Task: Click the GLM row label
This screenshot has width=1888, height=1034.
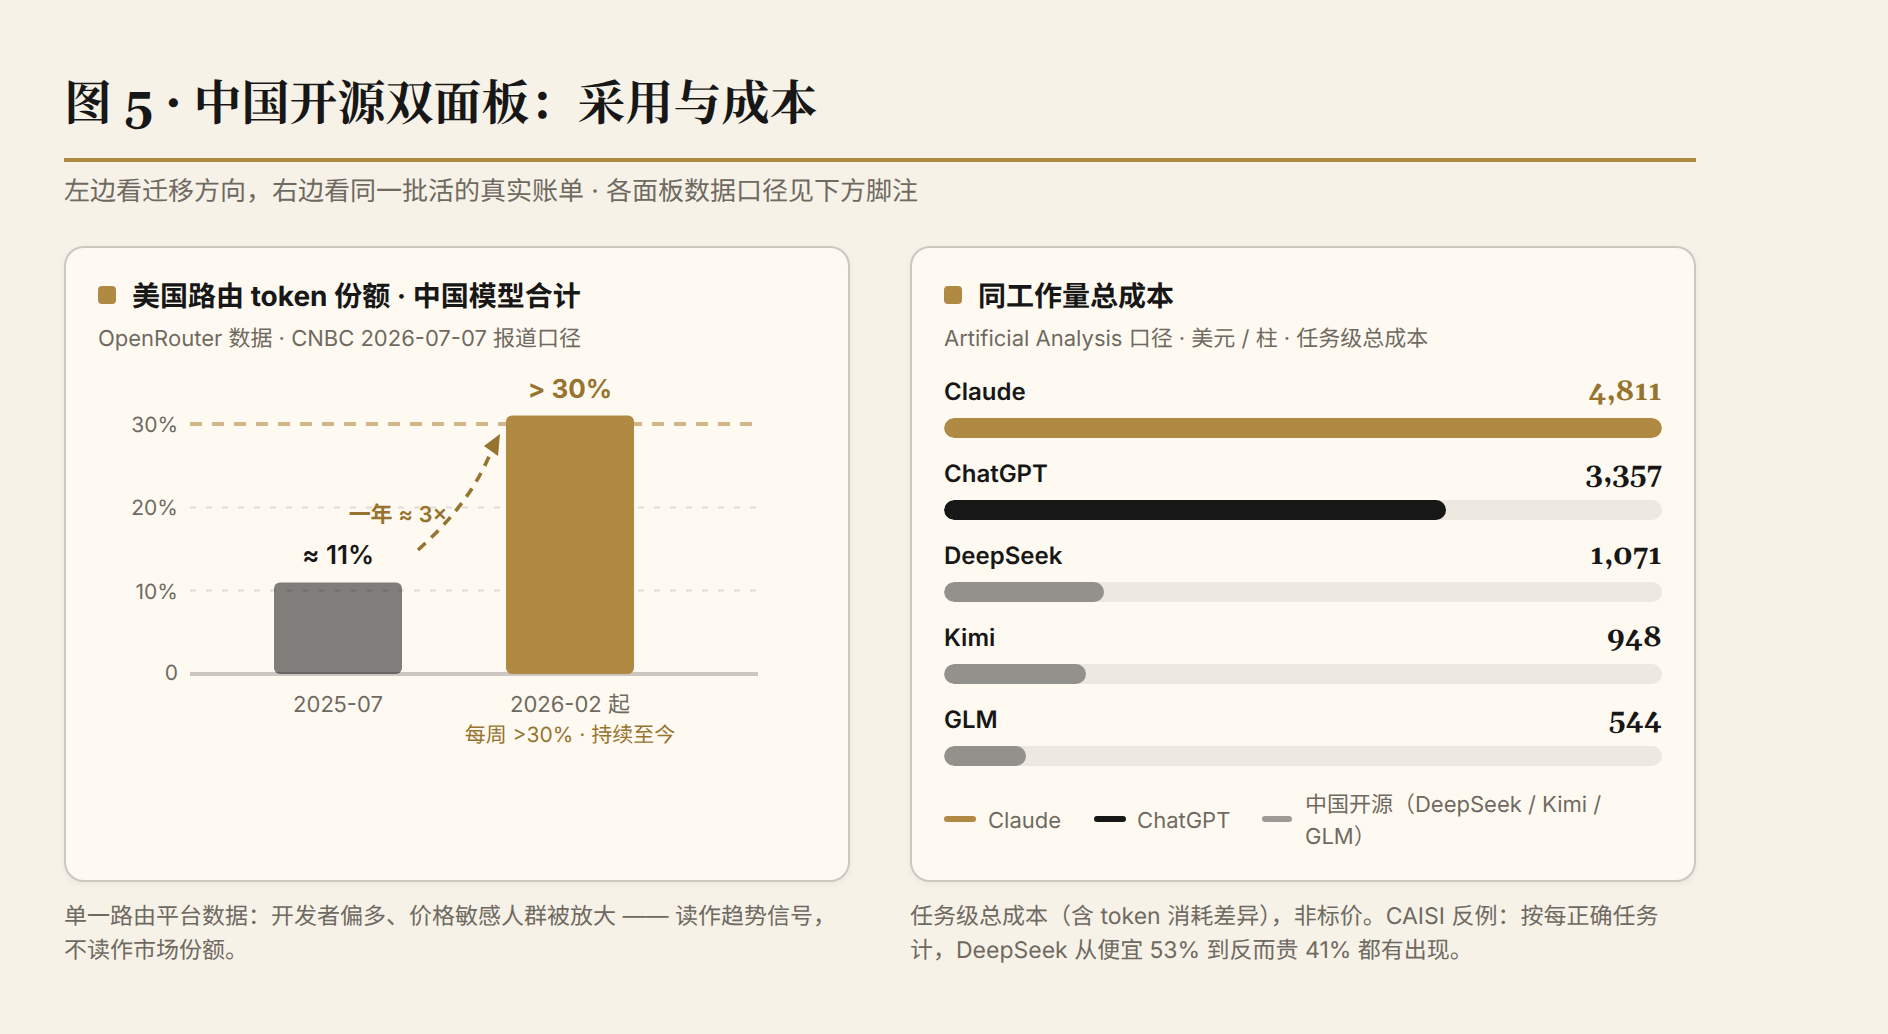Action: 970,719
